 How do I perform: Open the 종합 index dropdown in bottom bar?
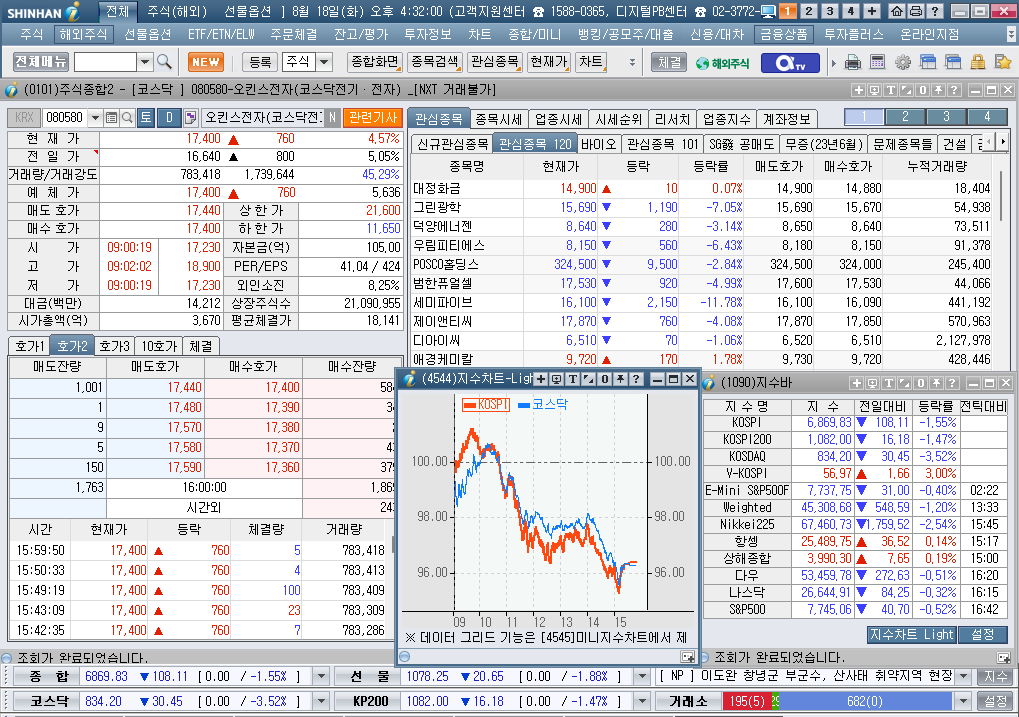322,677
